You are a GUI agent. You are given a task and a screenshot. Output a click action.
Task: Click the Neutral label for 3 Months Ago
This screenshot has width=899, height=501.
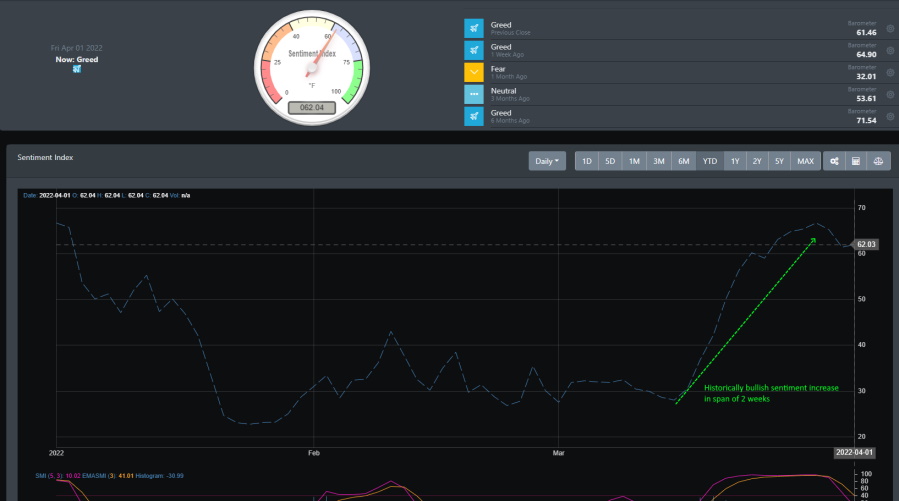503,91
